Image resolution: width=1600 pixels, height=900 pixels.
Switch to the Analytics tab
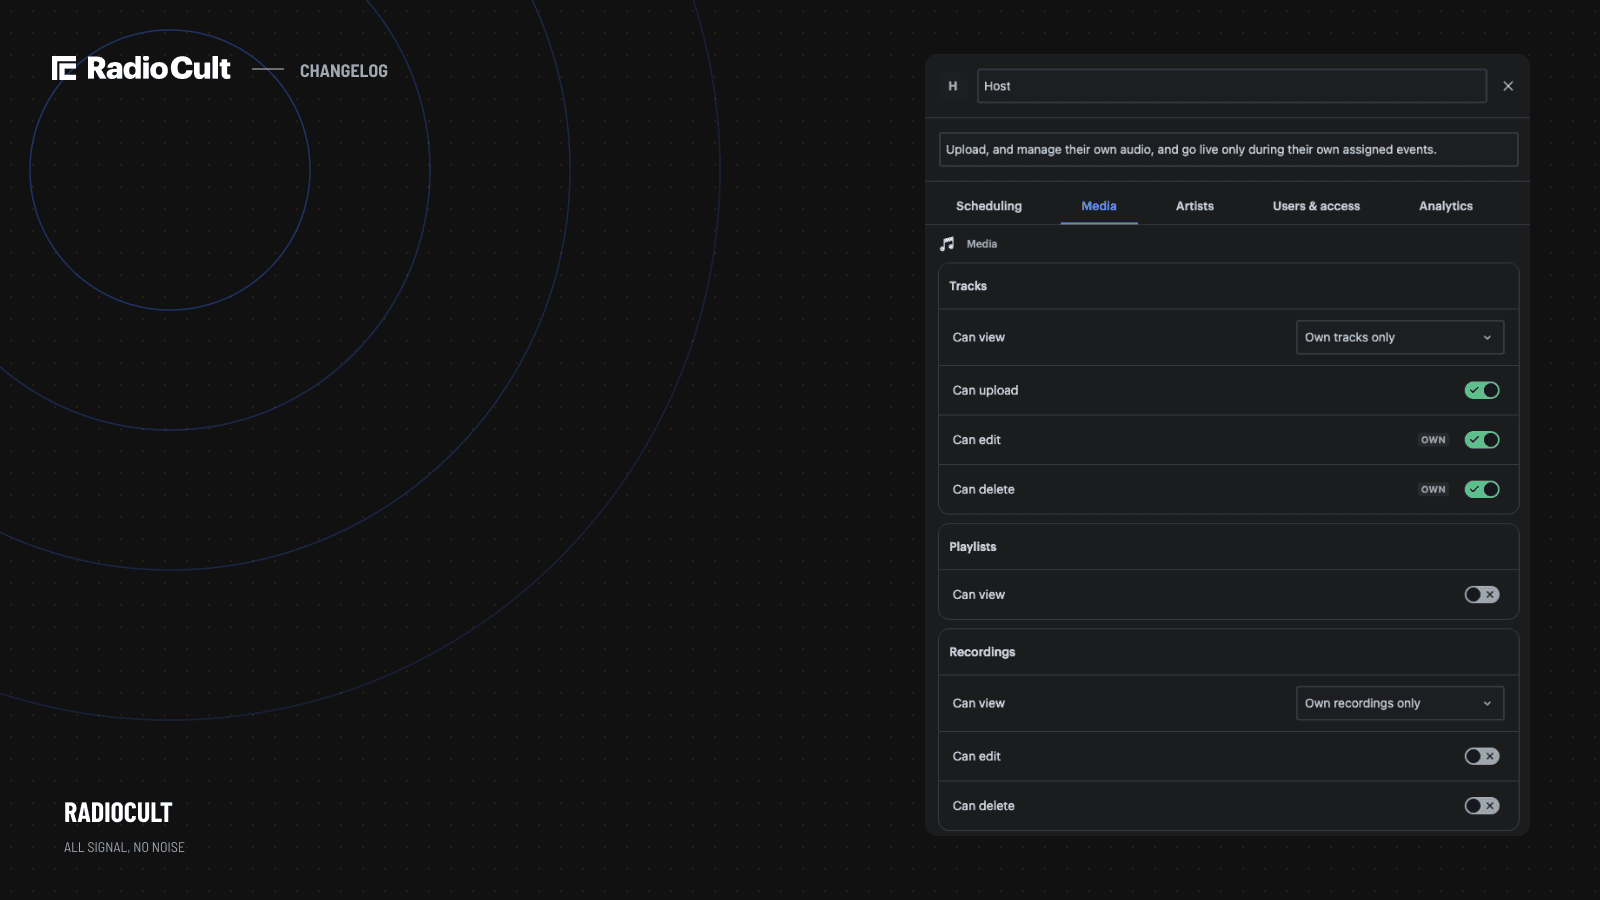pos(1446,206)
